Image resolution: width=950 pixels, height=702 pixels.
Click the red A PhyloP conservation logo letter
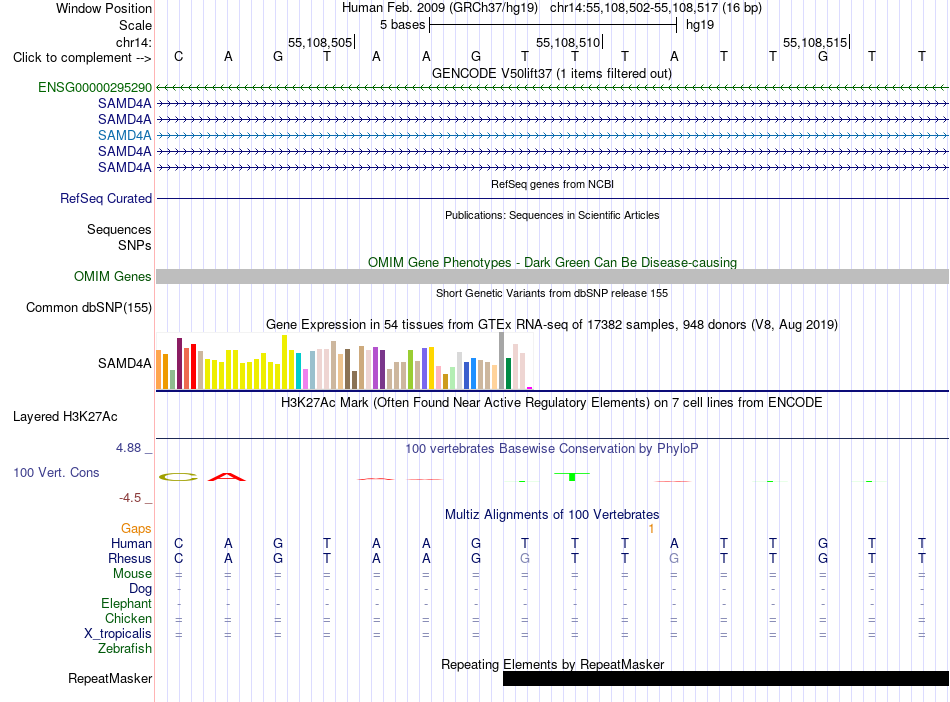tap(227, 477)
